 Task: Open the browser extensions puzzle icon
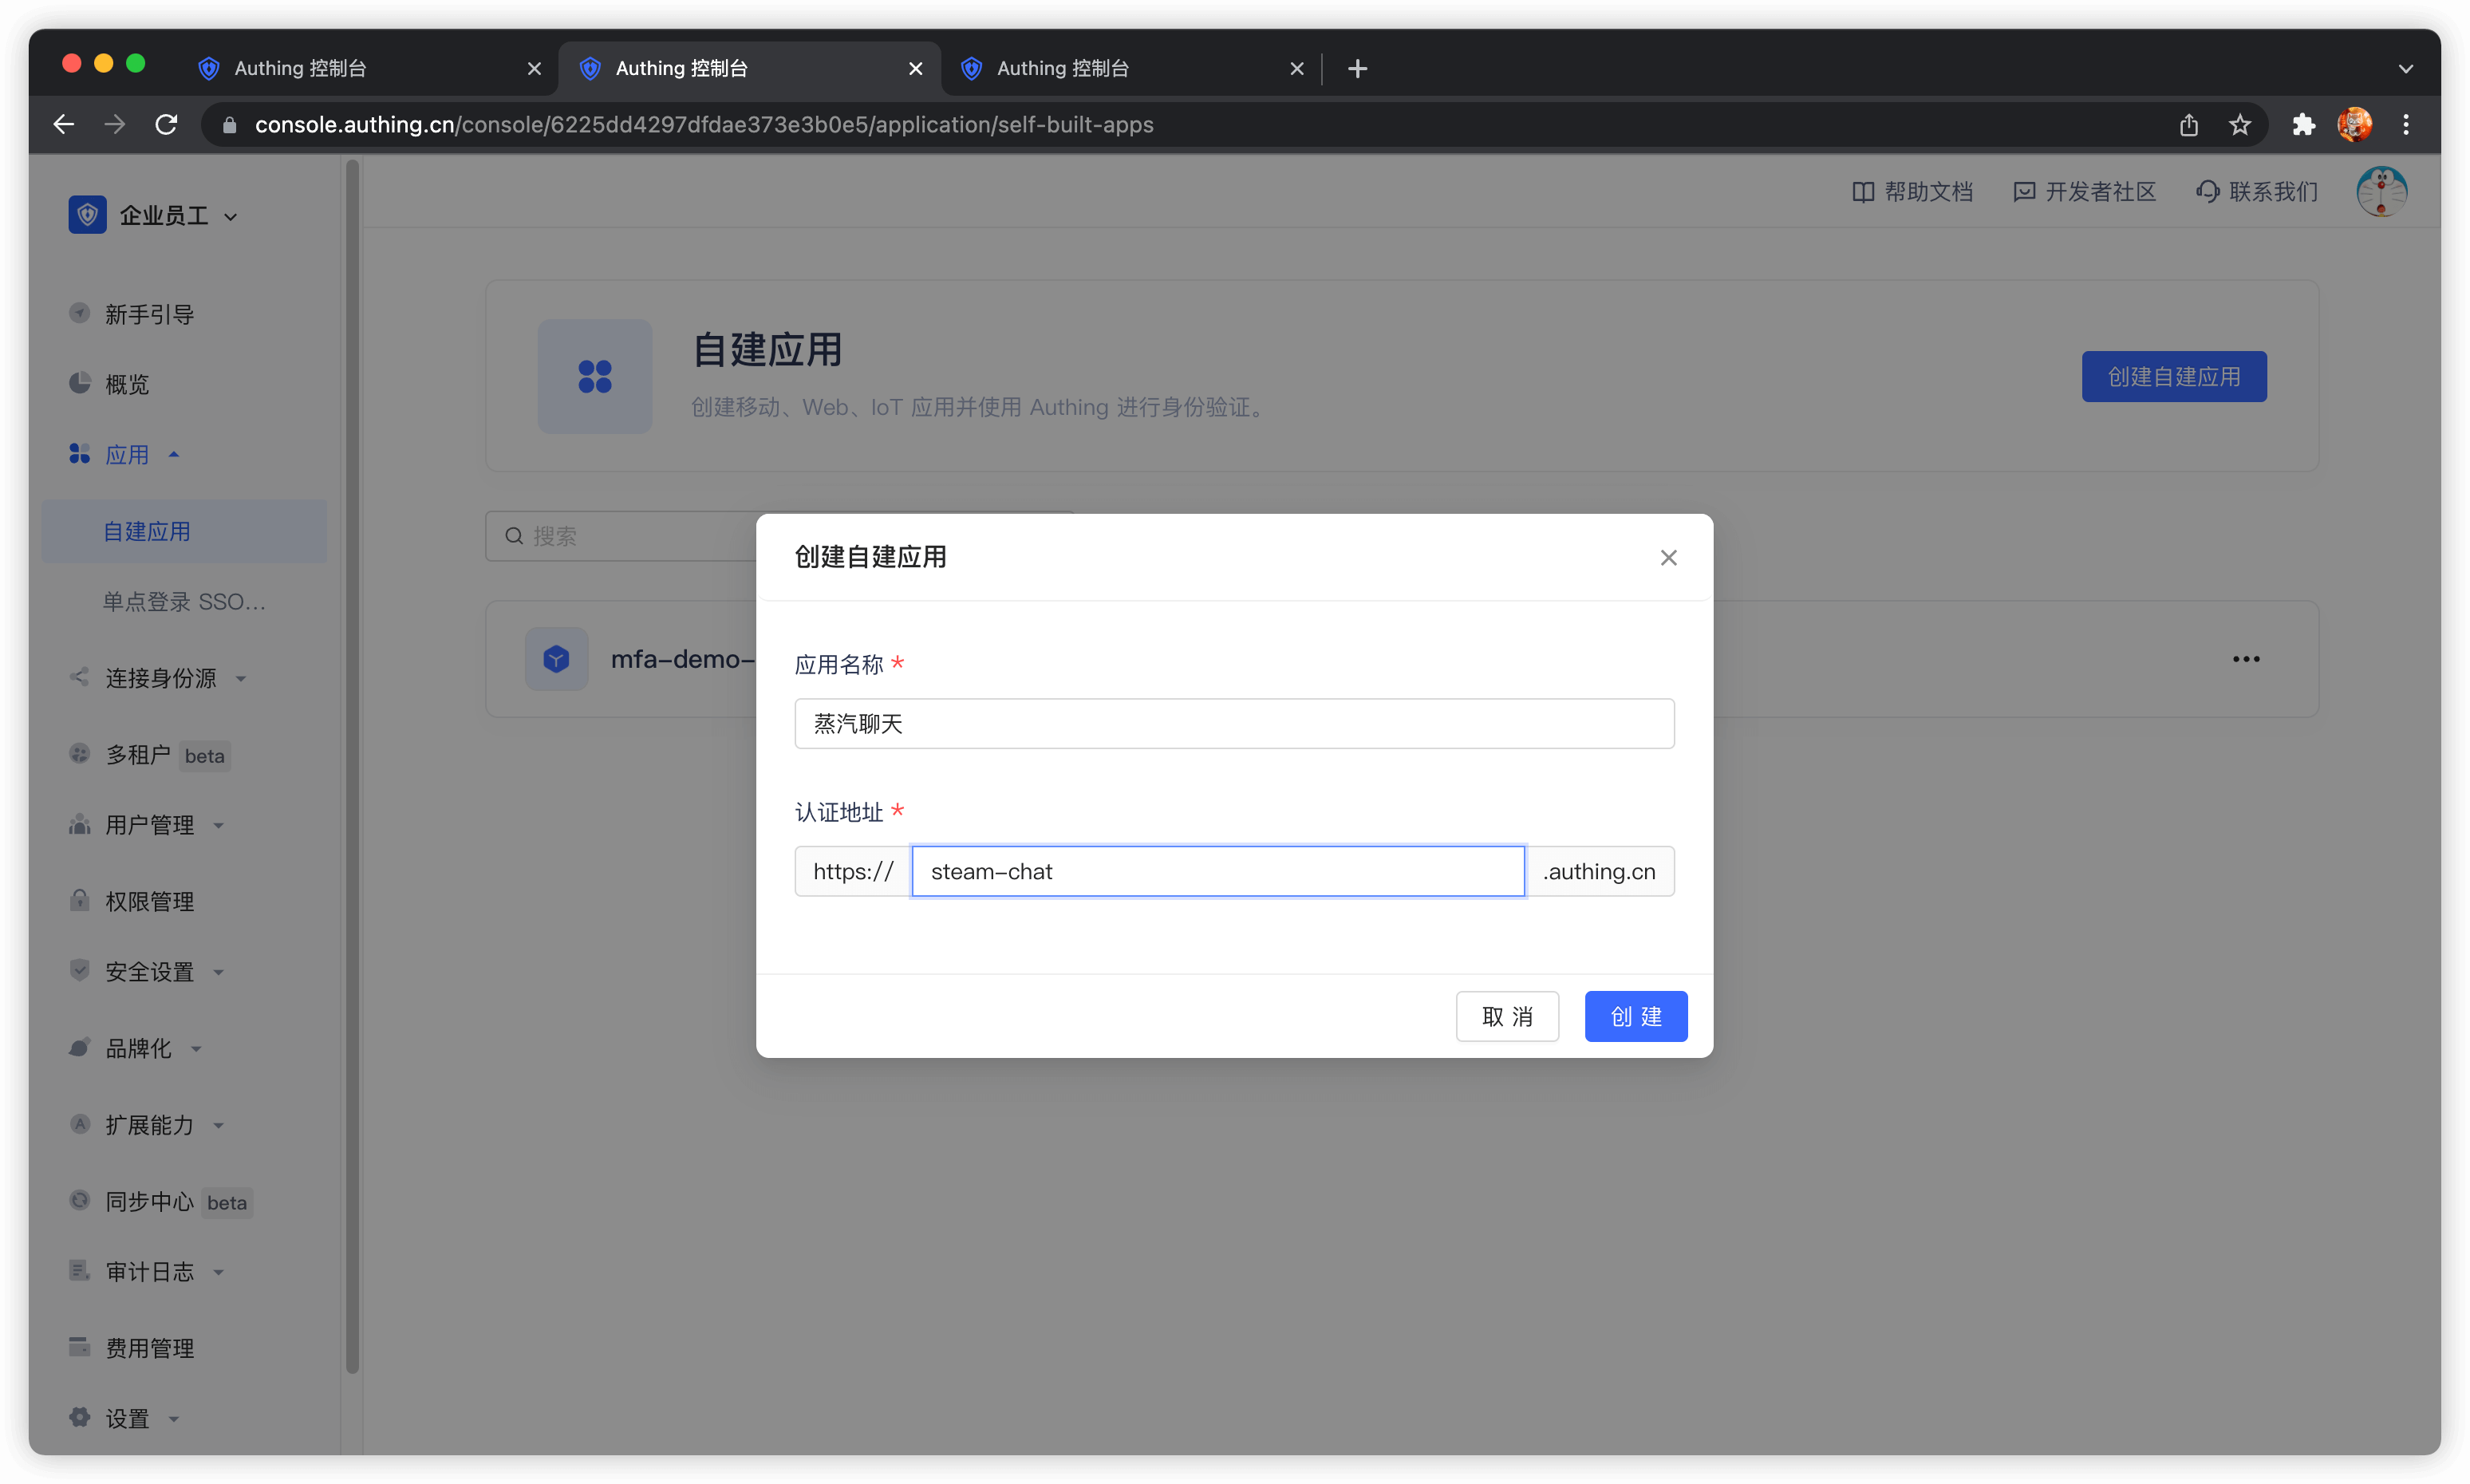click(2303, 124)
